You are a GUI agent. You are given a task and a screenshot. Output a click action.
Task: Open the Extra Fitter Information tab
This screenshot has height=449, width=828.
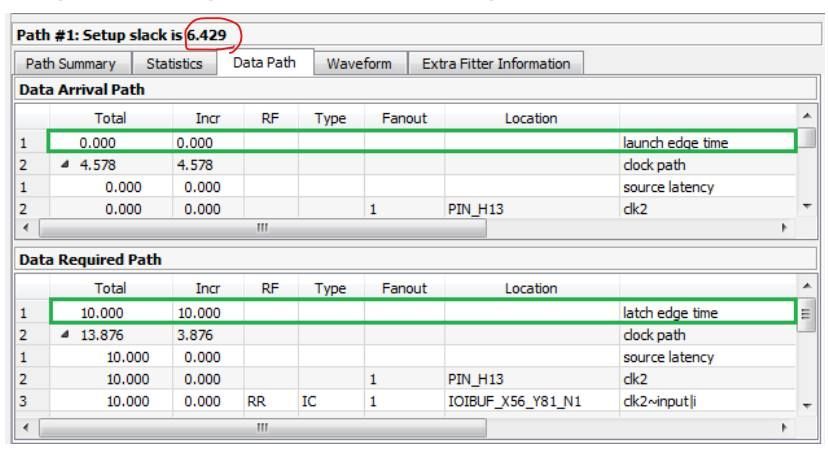496,63
